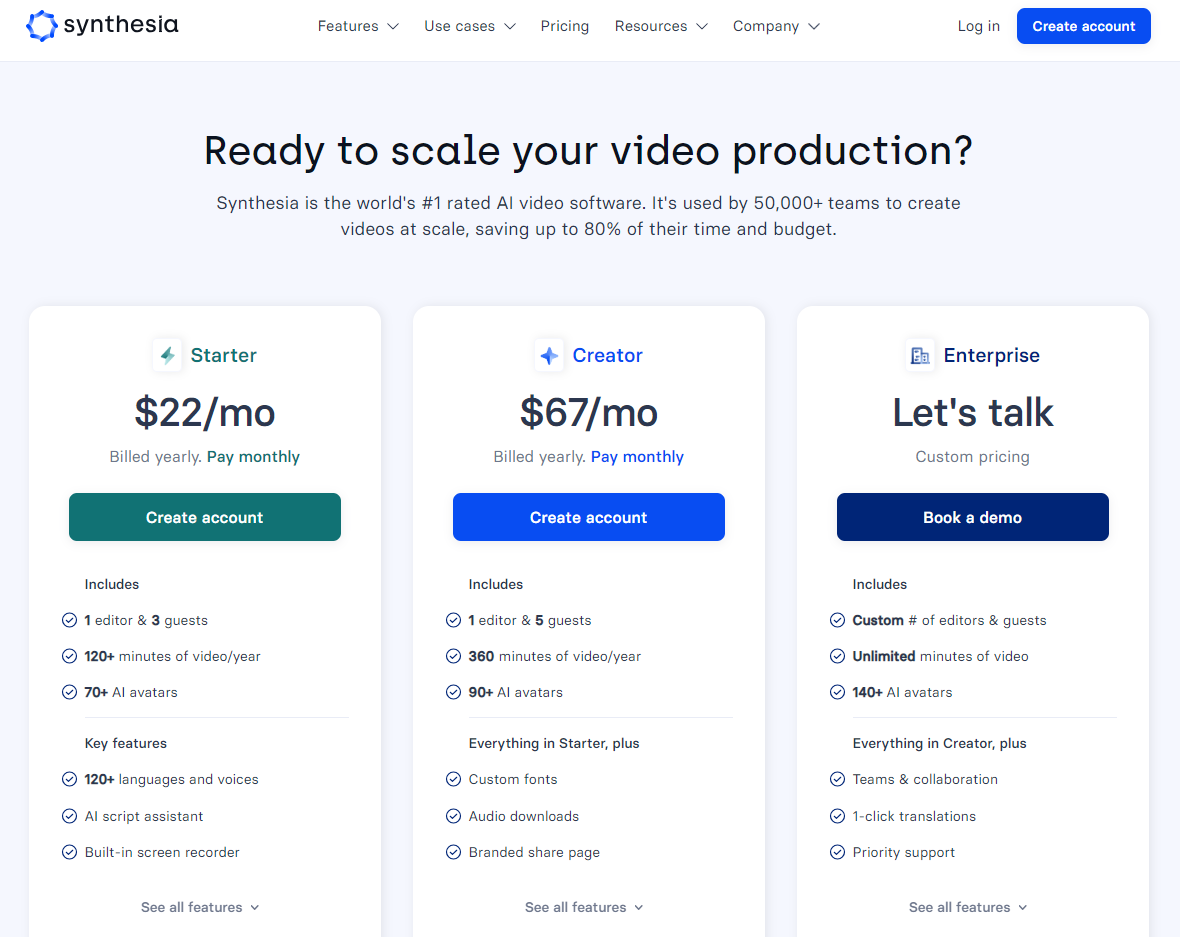Click the '$67/mo' Creator price
The width and height of the screenshot is (1180, 937).
click(588, 412)
